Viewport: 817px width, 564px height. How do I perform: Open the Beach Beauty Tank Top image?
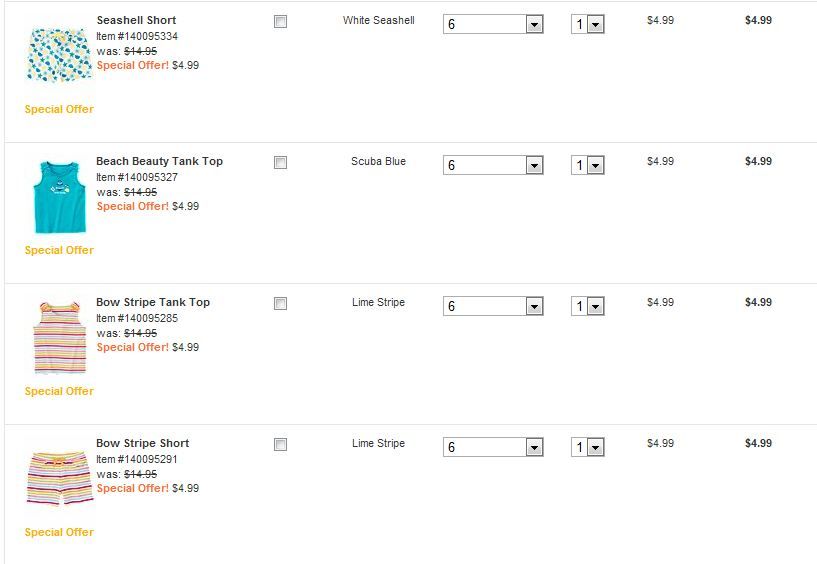pos(59,195)
